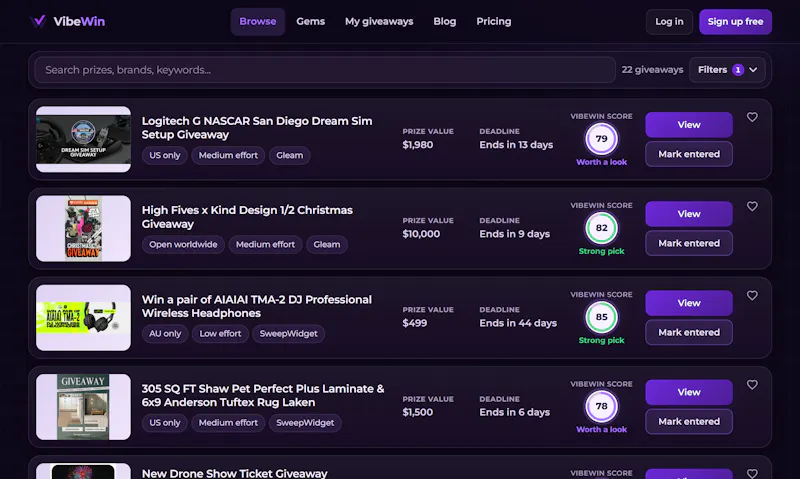Screen dimensions: 800x479
Task: Open the Filters dropdown
Action: (x=727, y=70)
